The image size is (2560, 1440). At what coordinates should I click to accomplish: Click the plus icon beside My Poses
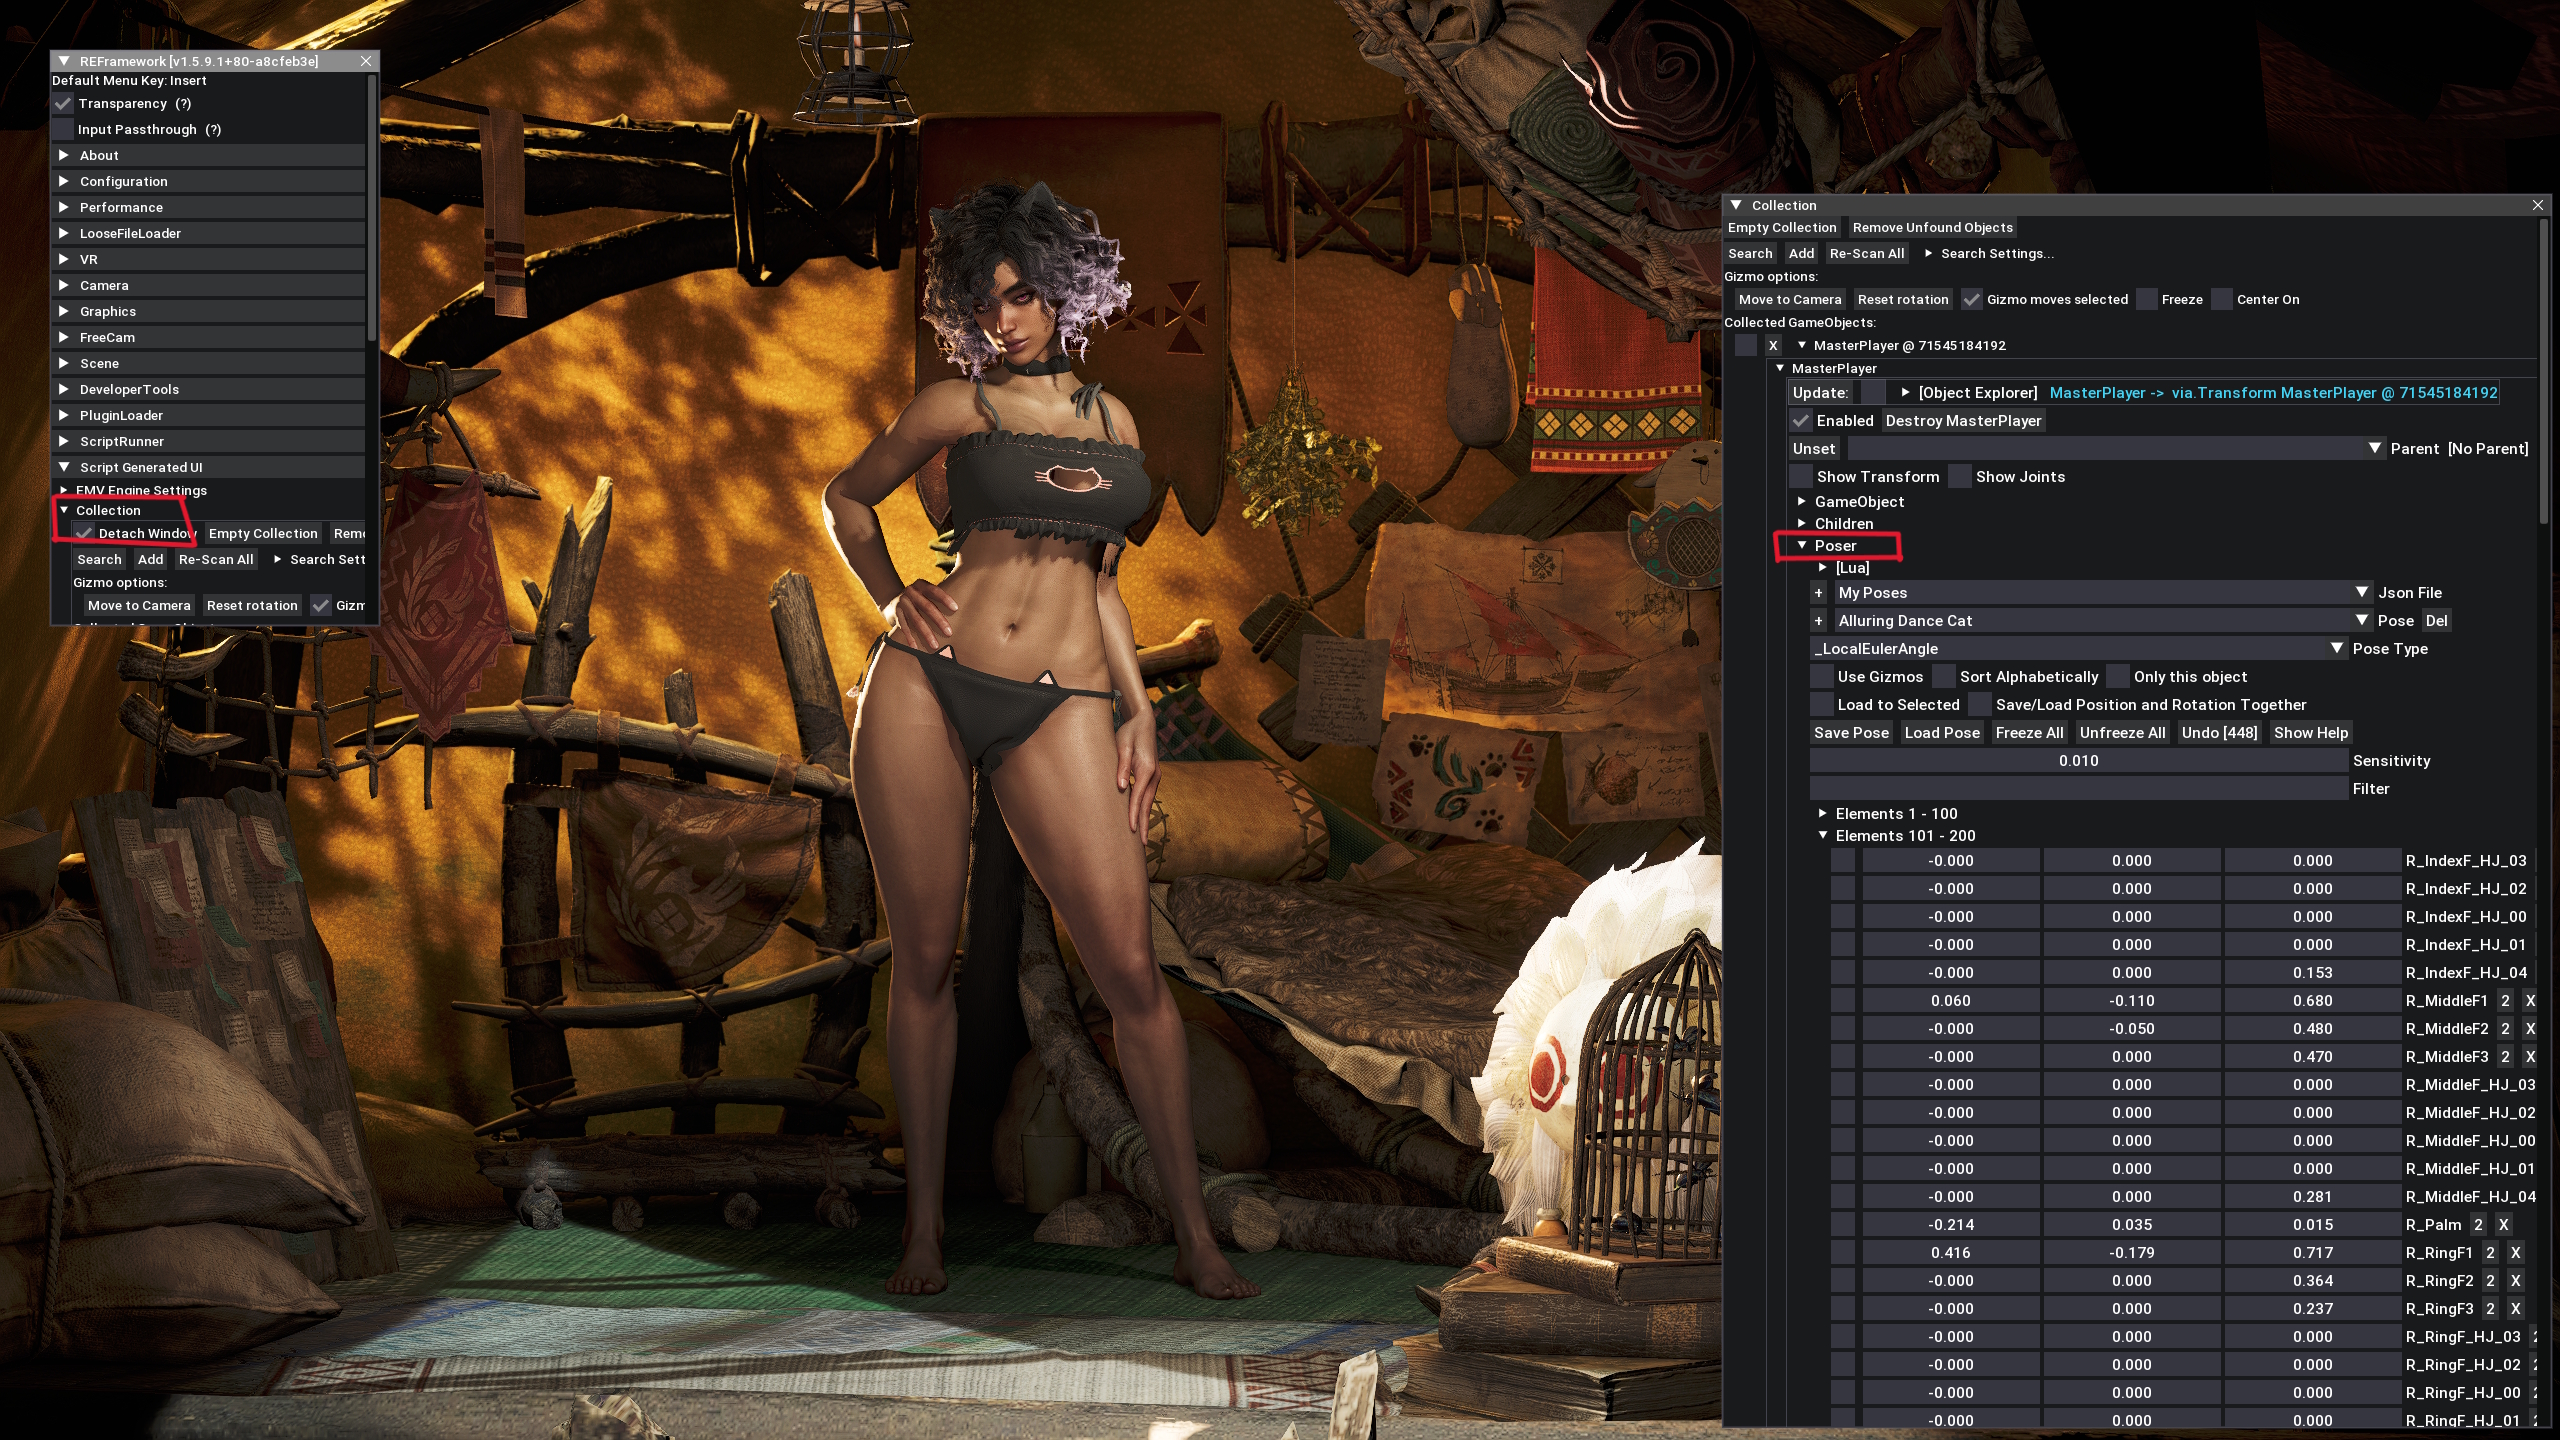[1819, 593]
